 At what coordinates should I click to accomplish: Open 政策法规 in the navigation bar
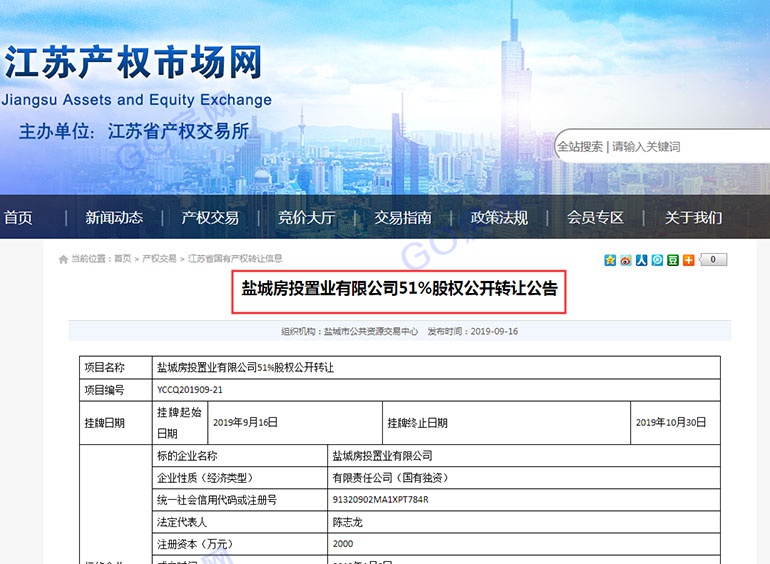[x=499, y=217]
